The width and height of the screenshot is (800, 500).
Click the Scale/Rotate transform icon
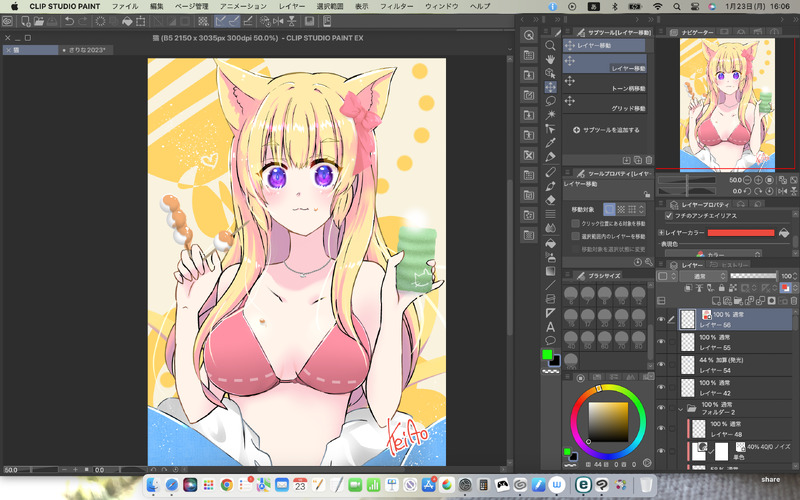(x=141, y=21)
